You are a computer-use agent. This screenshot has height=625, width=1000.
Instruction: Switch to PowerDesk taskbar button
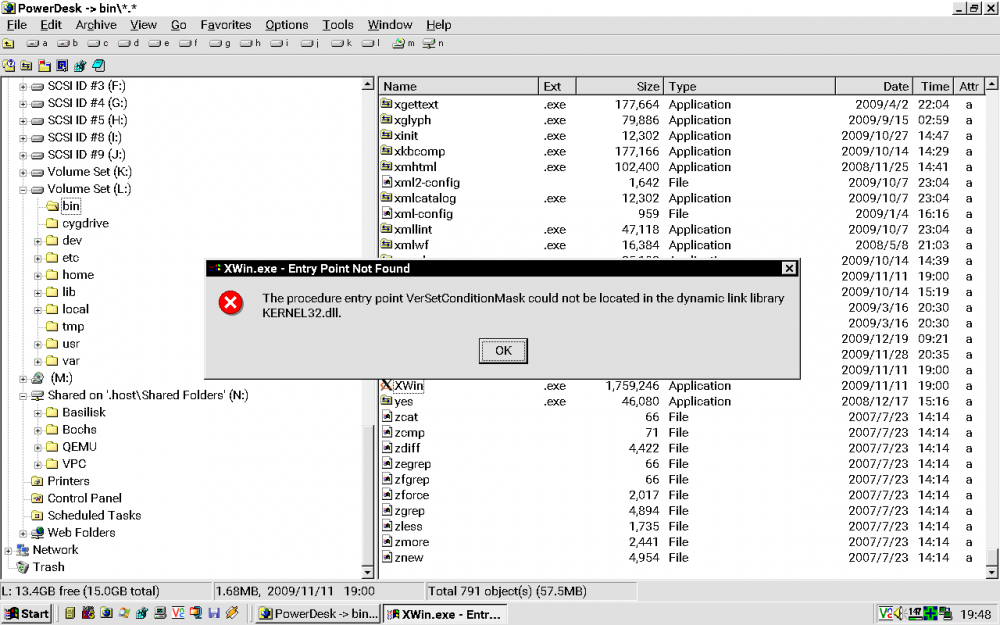pyautogui.click(x=317, y=614)
